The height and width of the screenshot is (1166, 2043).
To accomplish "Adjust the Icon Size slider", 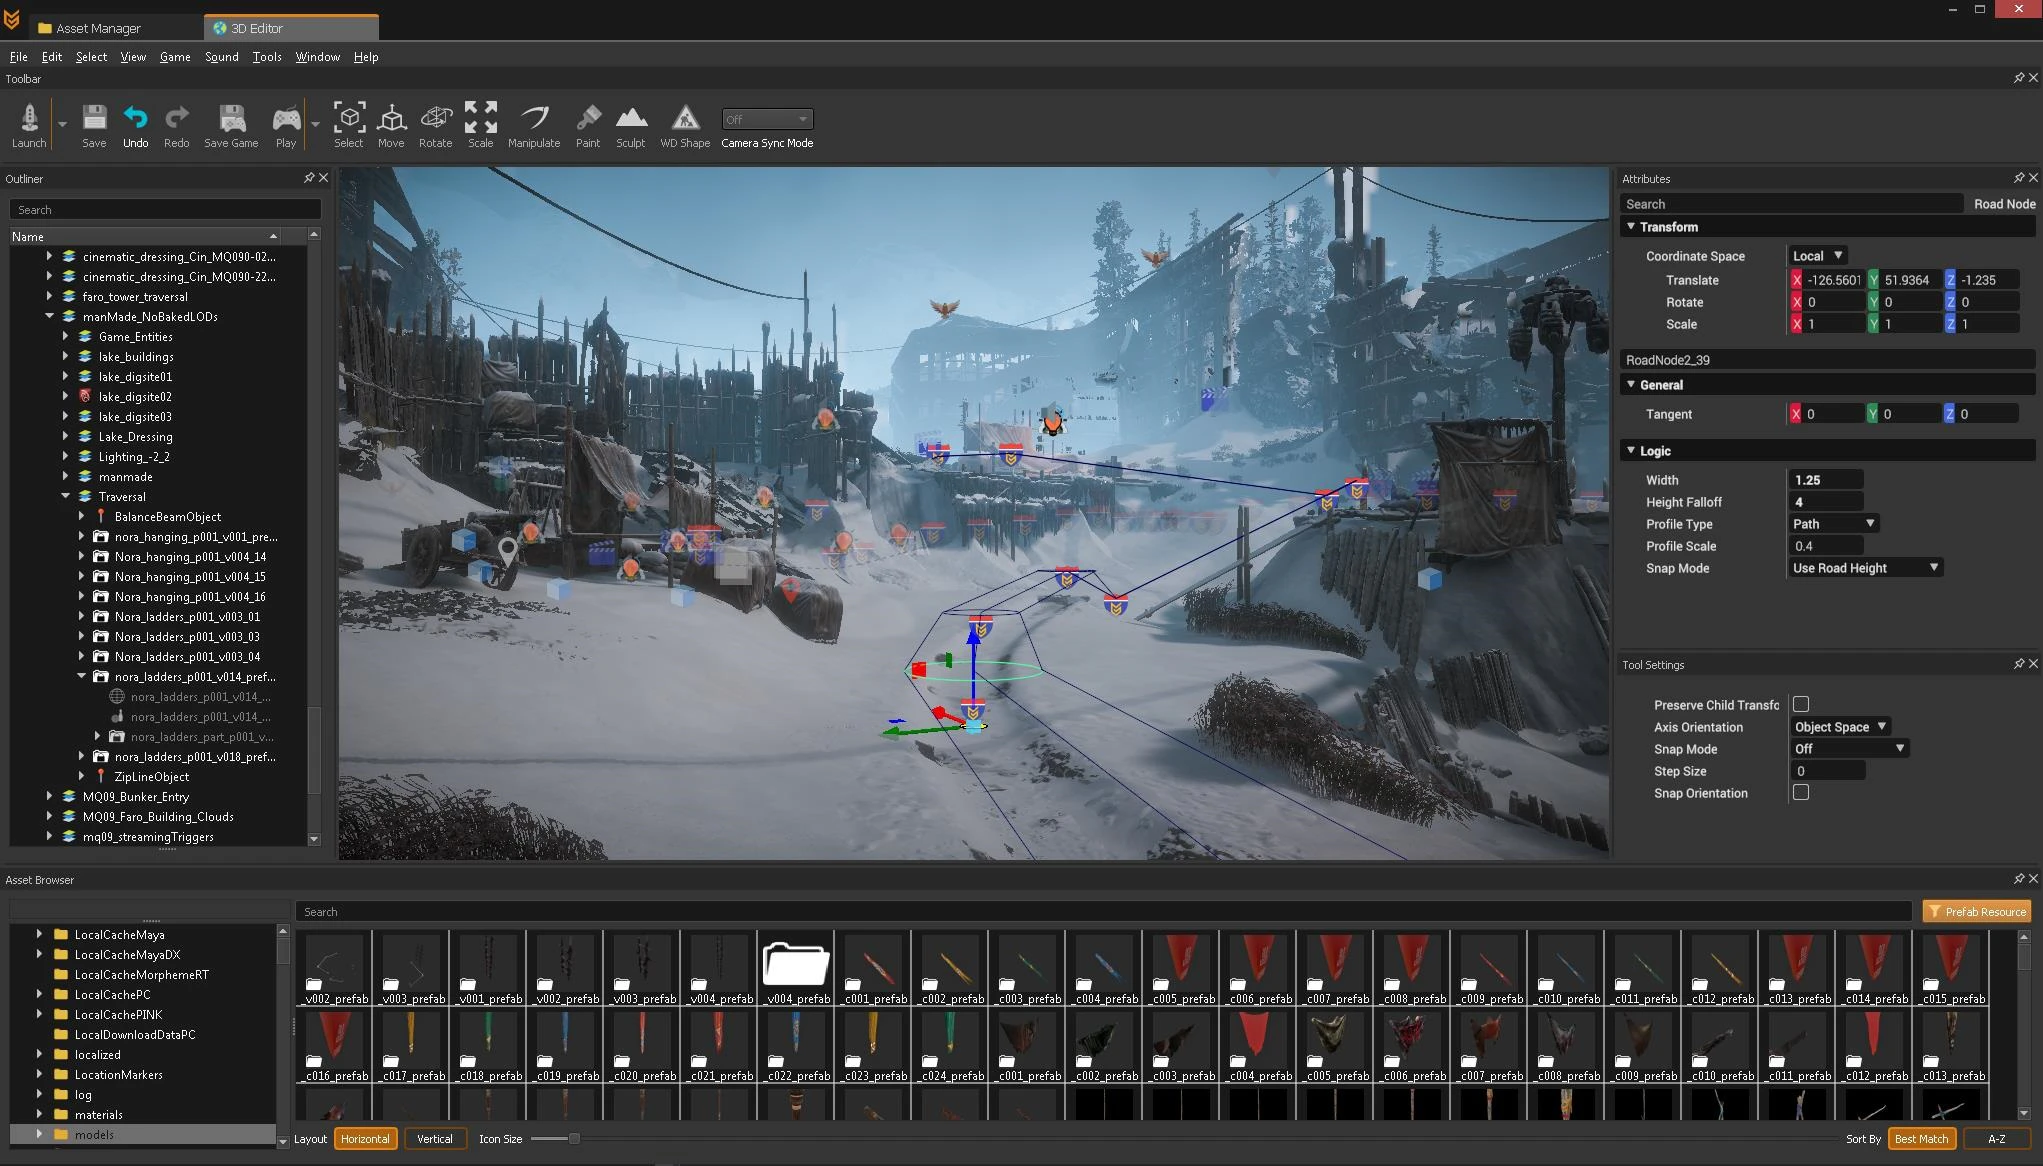I will pyautogui.click(x=574, y=1139).
